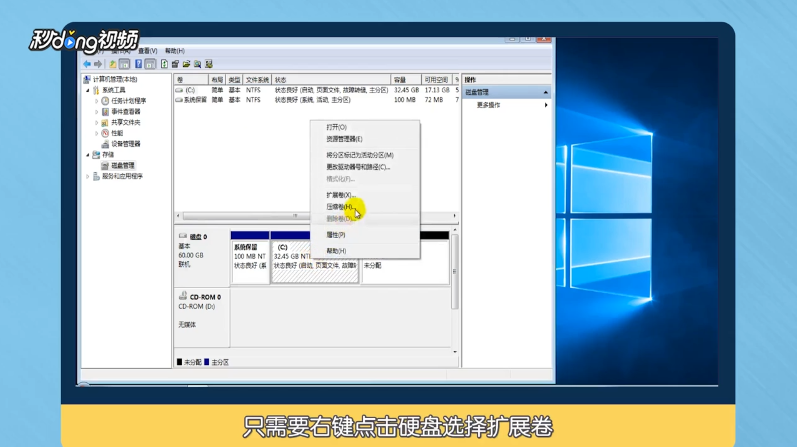The width and height of the screenshot is (797, 447).
Task: Click the Forward arrow toolbar icon
Action: coord(98,64)
